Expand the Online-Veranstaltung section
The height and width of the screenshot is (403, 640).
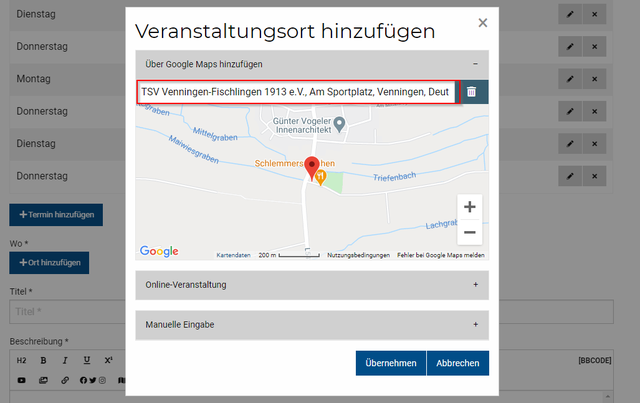312,285
